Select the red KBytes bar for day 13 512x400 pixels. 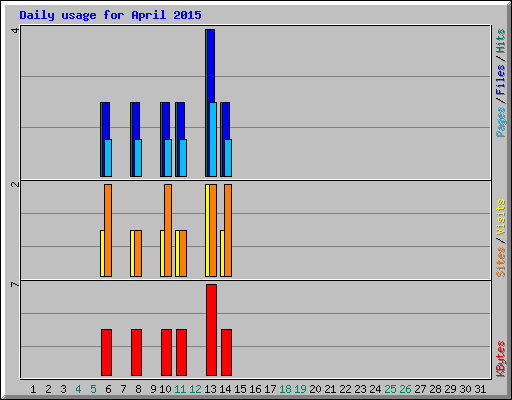pos(211,330)
